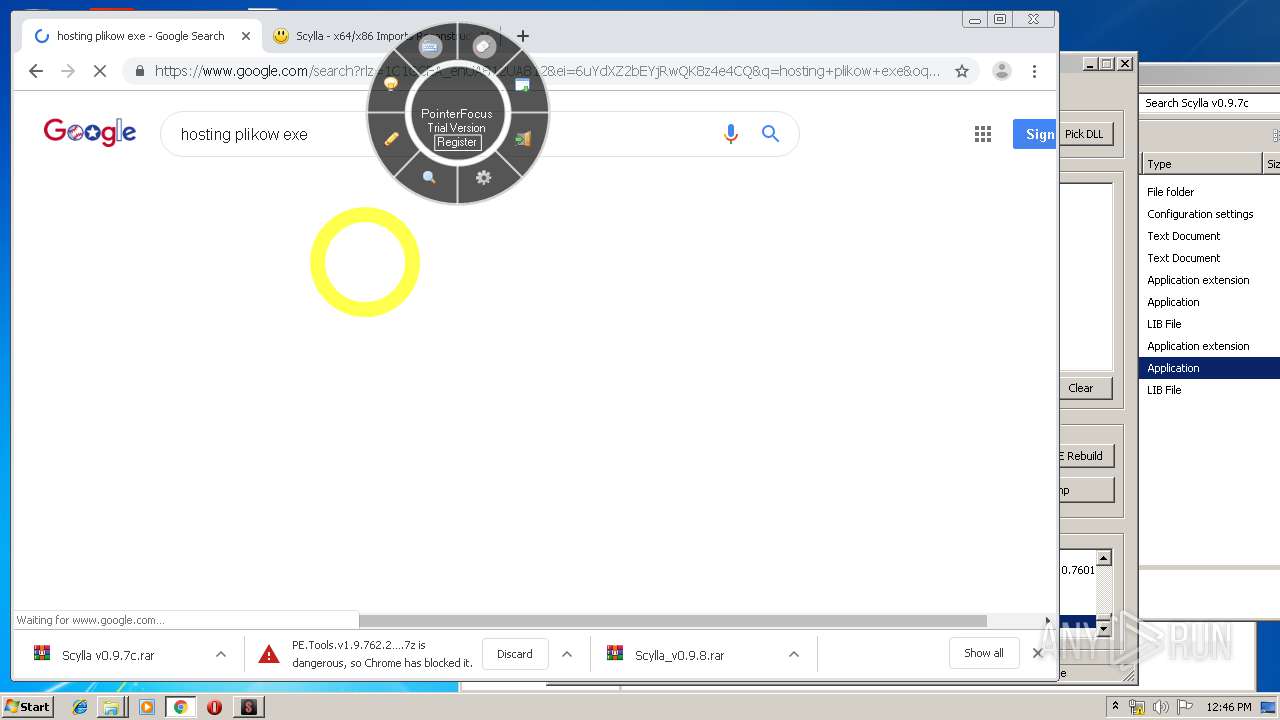
Task: Go back in Chrome
Action: [x=36, y=71]
